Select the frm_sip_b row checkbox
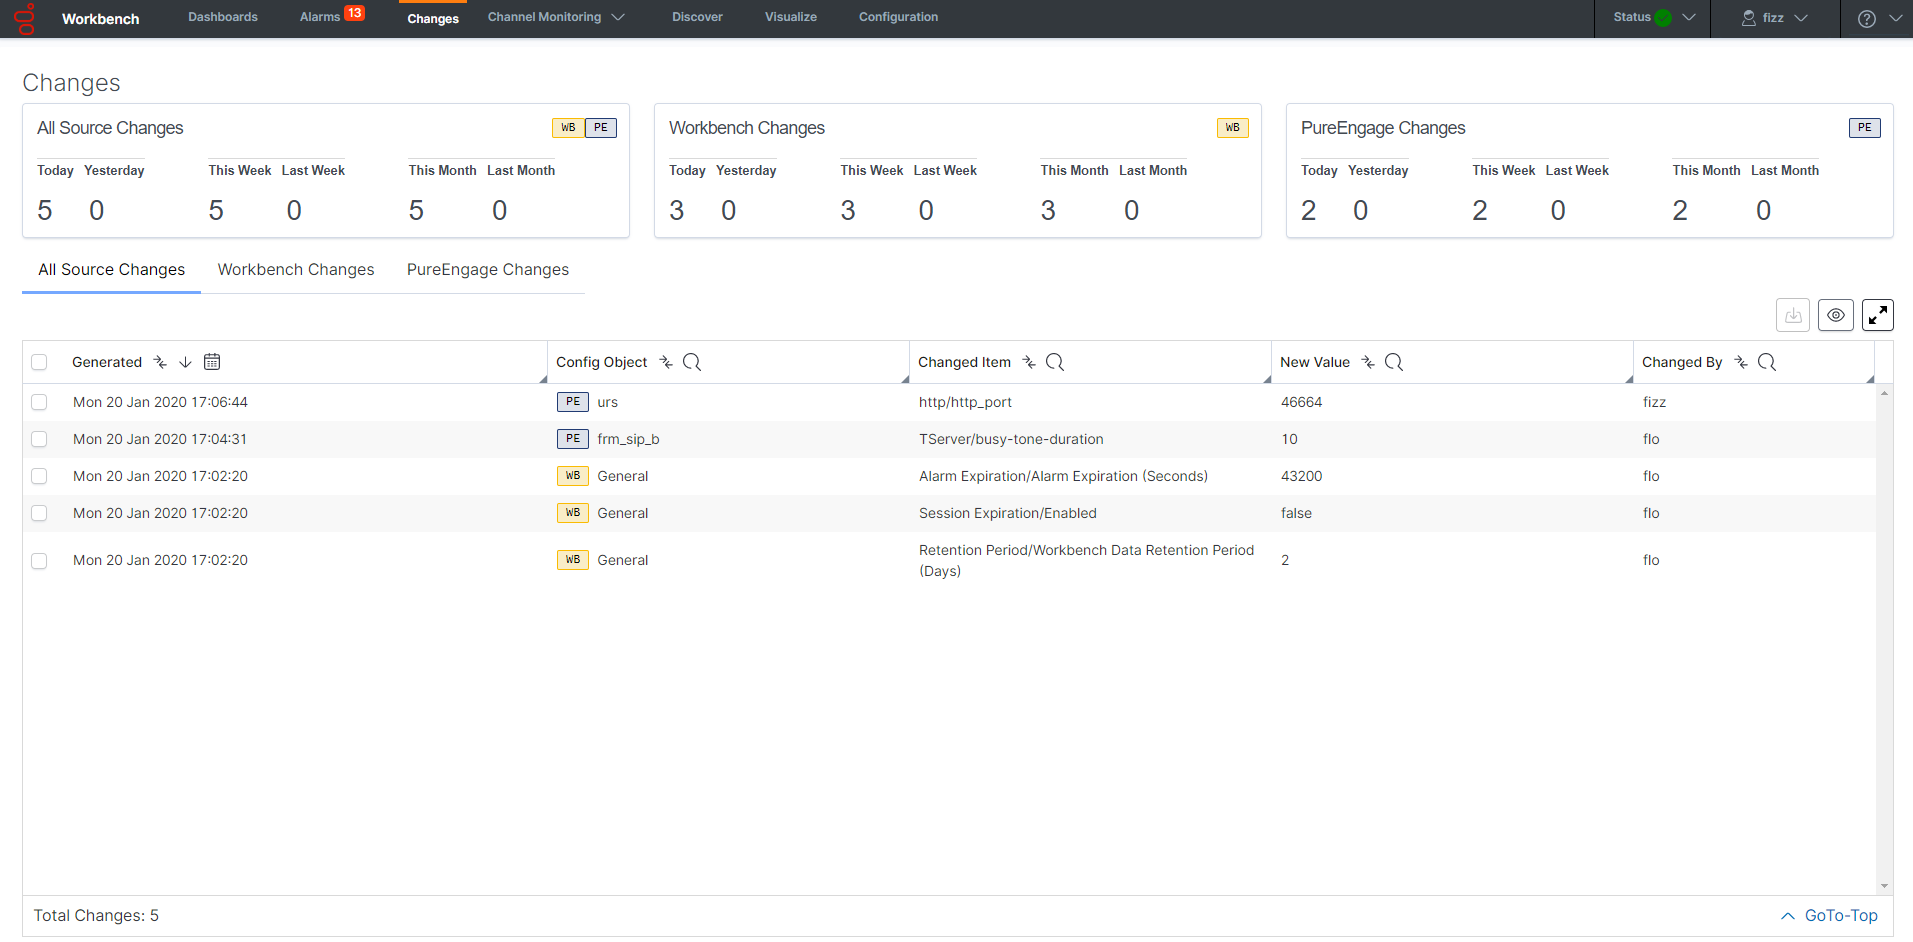The image size is (1913, 942). click(x=39, y=439)
